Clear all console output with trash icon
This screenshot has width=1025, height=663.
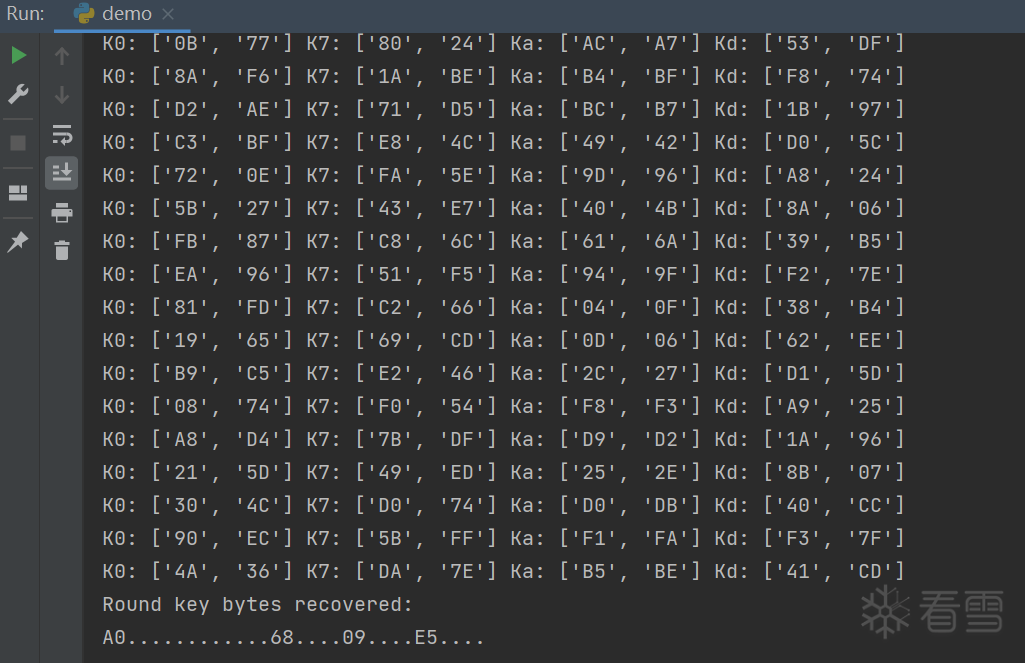point(62,250)
